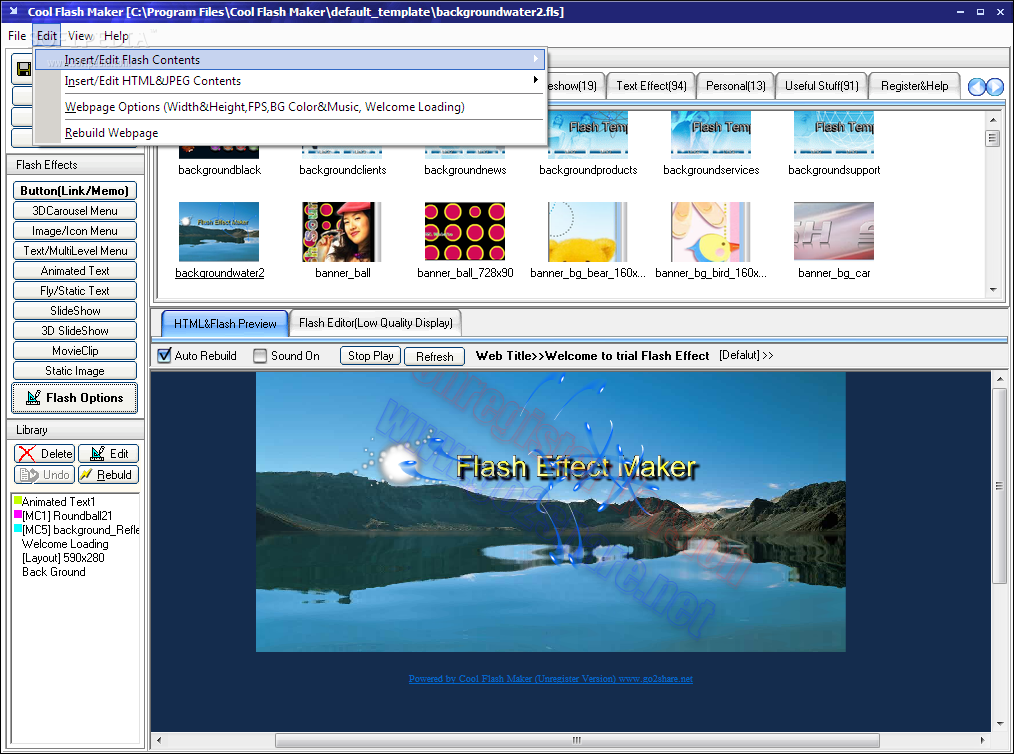
Task: Click the library Undo button
Action: pyautogui.click(x=45, y=475)
